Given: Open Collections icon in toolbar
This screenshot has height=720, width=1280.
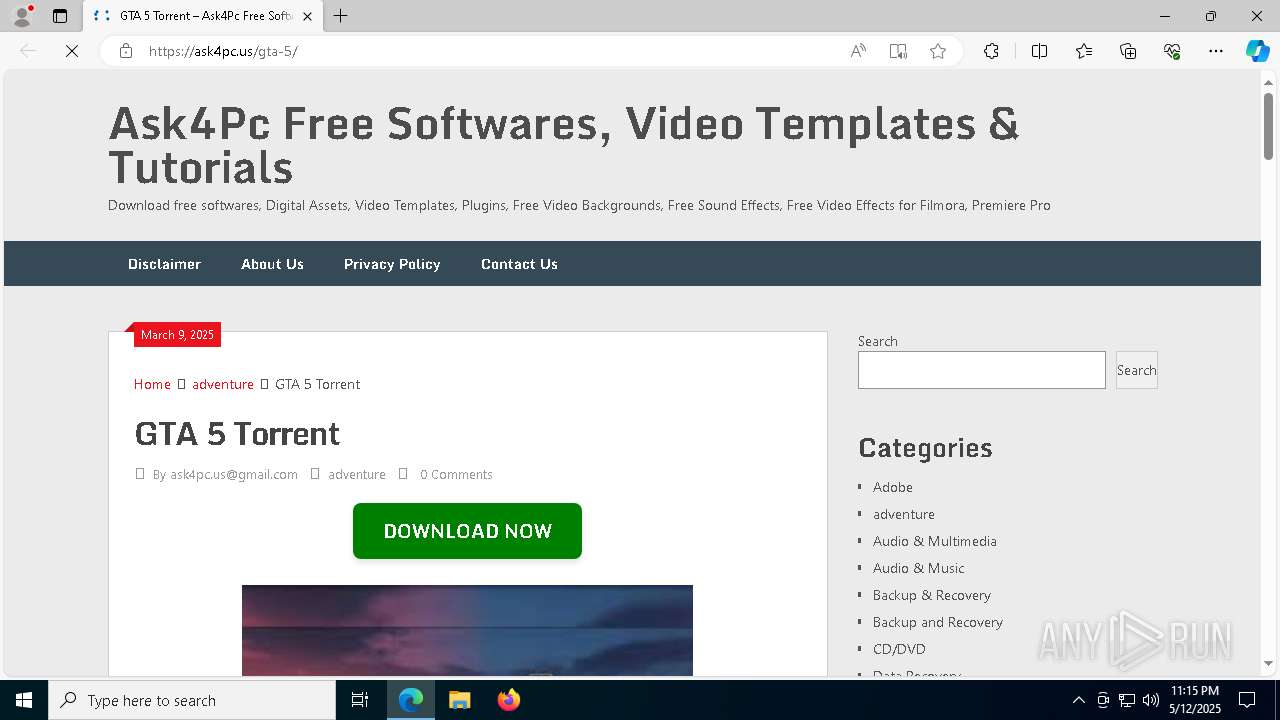Looking at the screenshot, I should pyautogui.click(x=1128, y=51).
